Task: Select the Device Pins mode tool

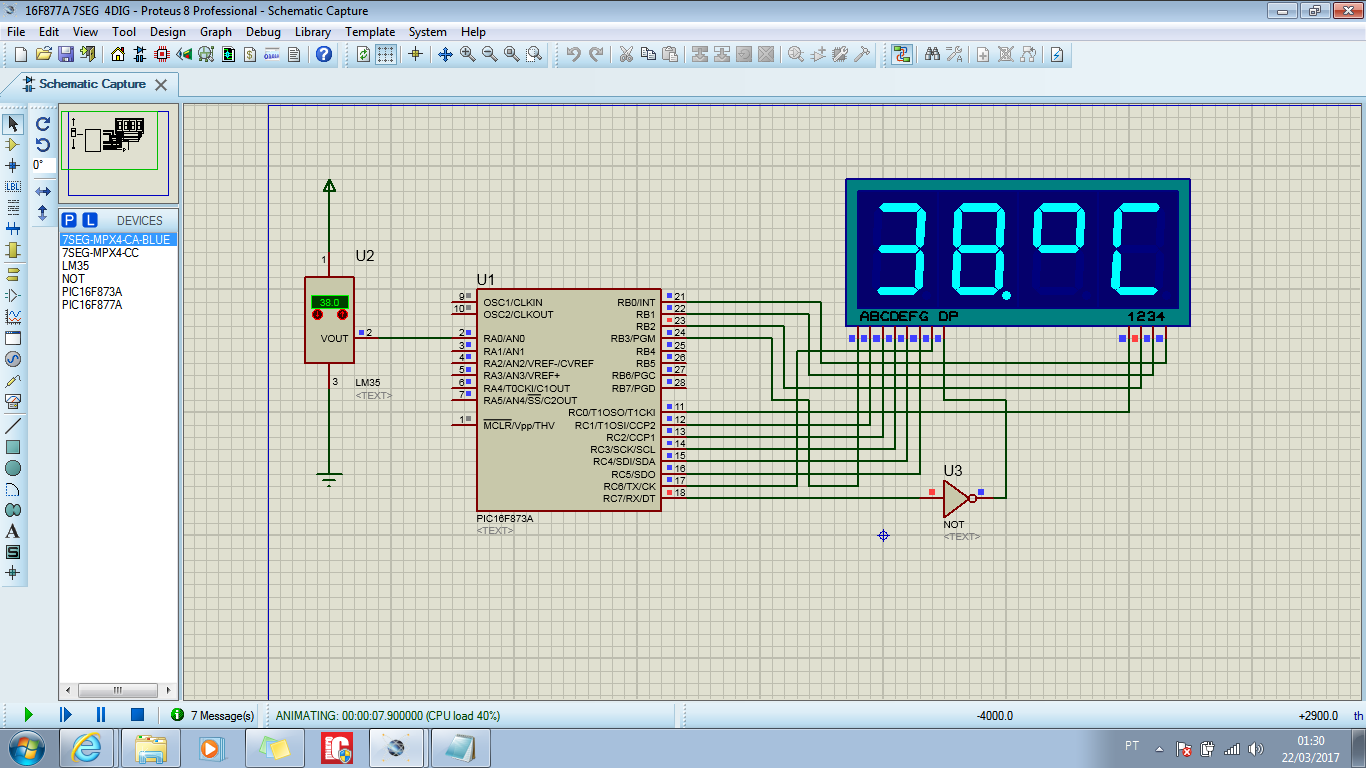Action: [x=13, y=295]
